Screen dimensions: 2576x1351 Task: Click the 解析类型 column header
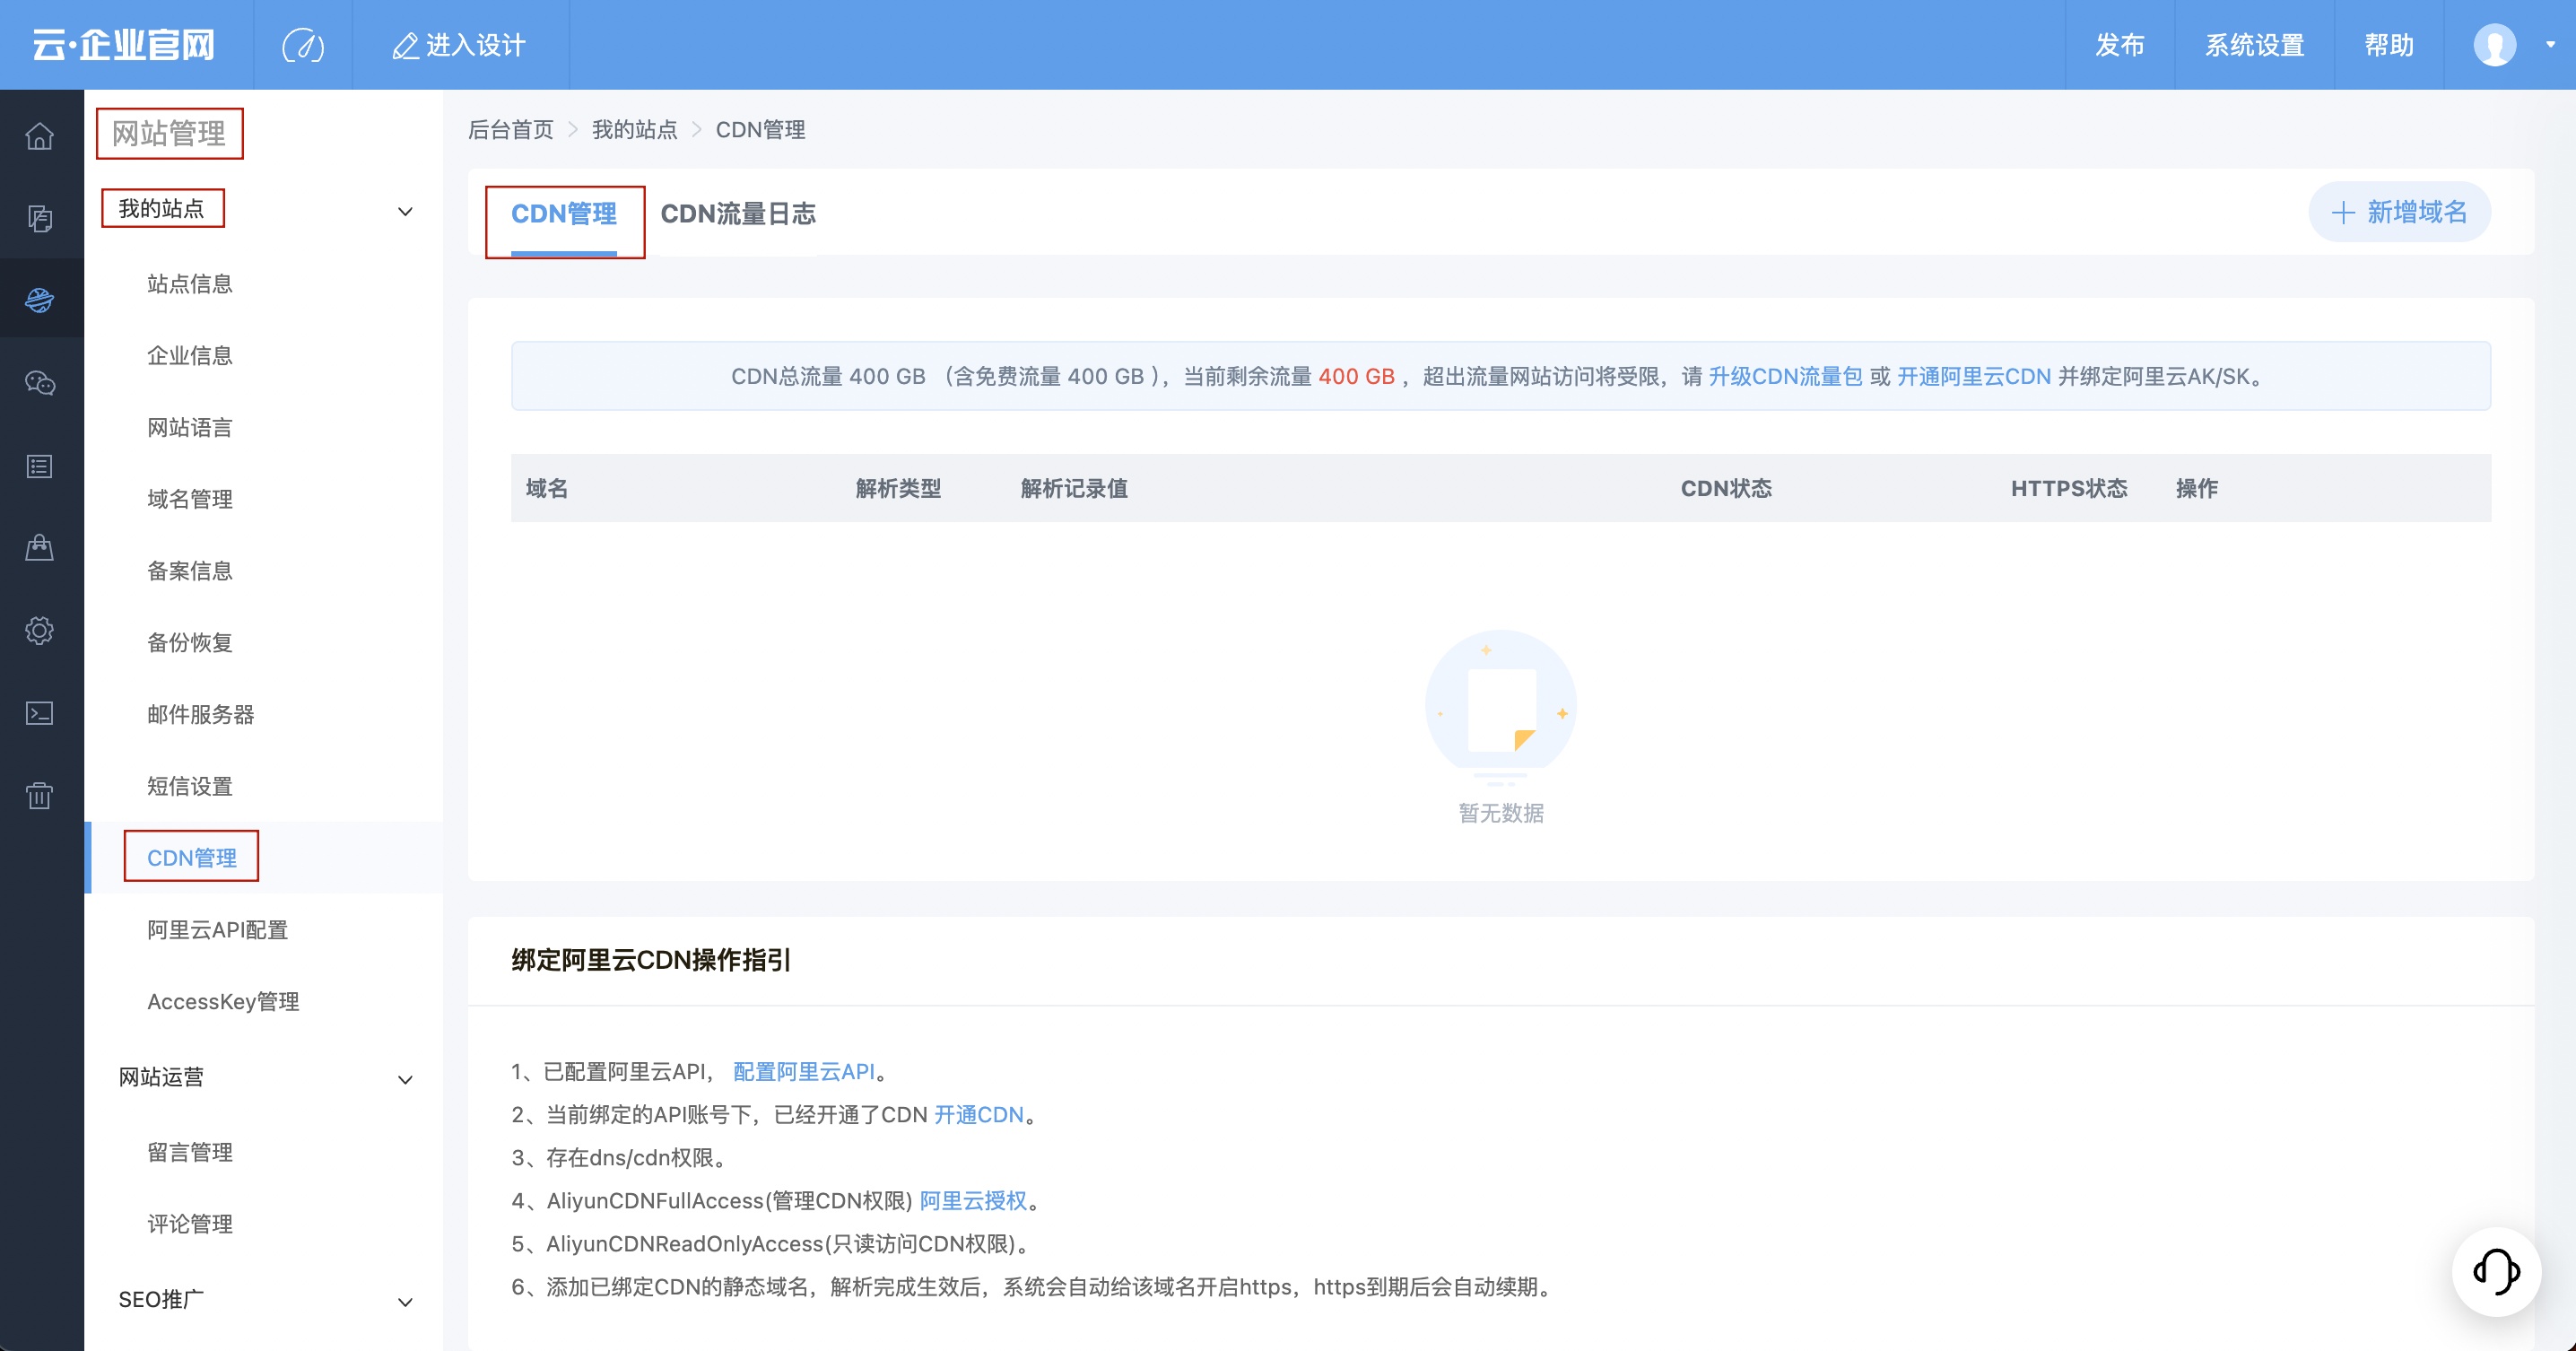898,488
